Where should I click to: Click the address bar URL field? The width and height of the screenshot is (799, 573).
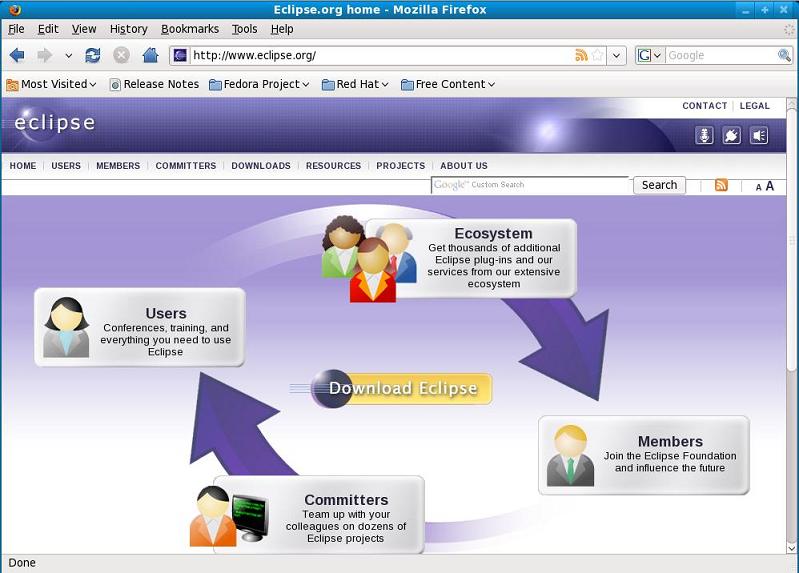[x=382, y=55]
